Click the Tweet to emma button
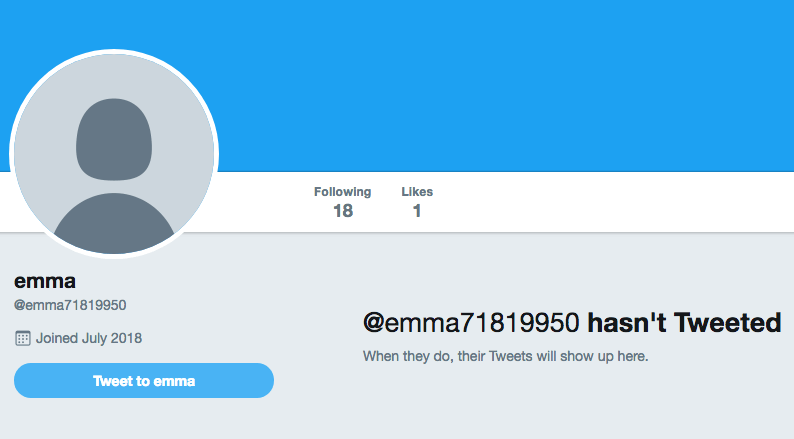The height and width of the screenshot is (439, 794). tap(144, 380)
